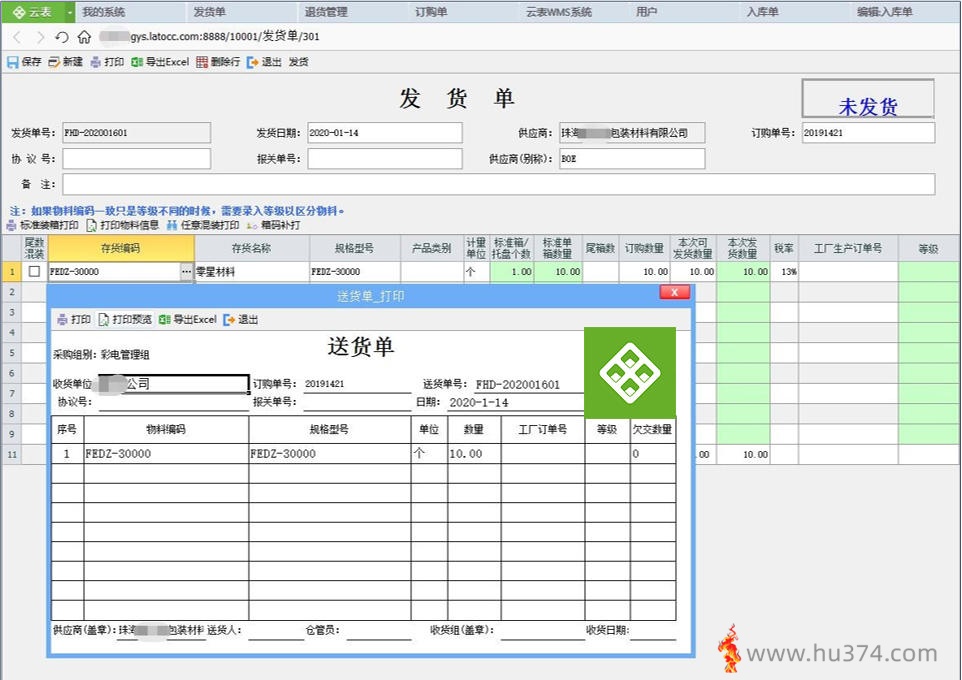Click the 等级 column header in main grid

(928, 249)
